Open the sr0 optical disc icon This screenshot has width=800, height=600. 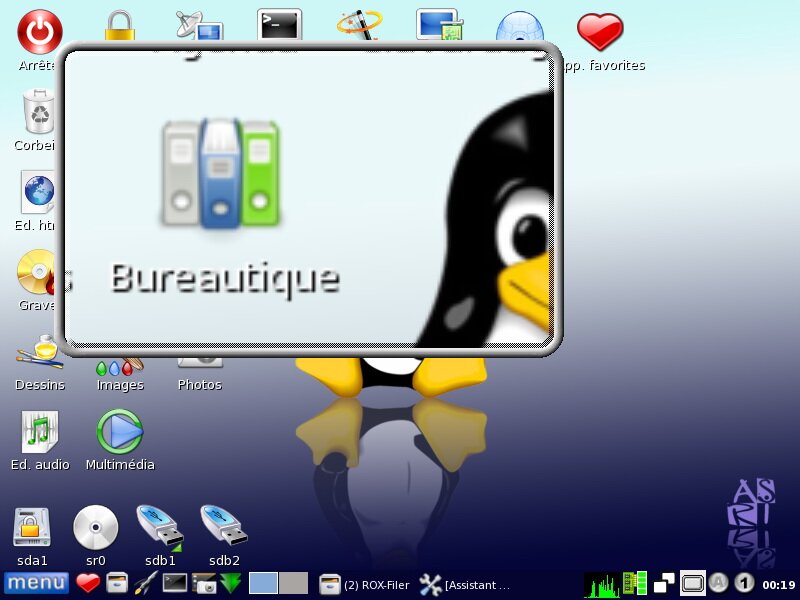[95, 528]
